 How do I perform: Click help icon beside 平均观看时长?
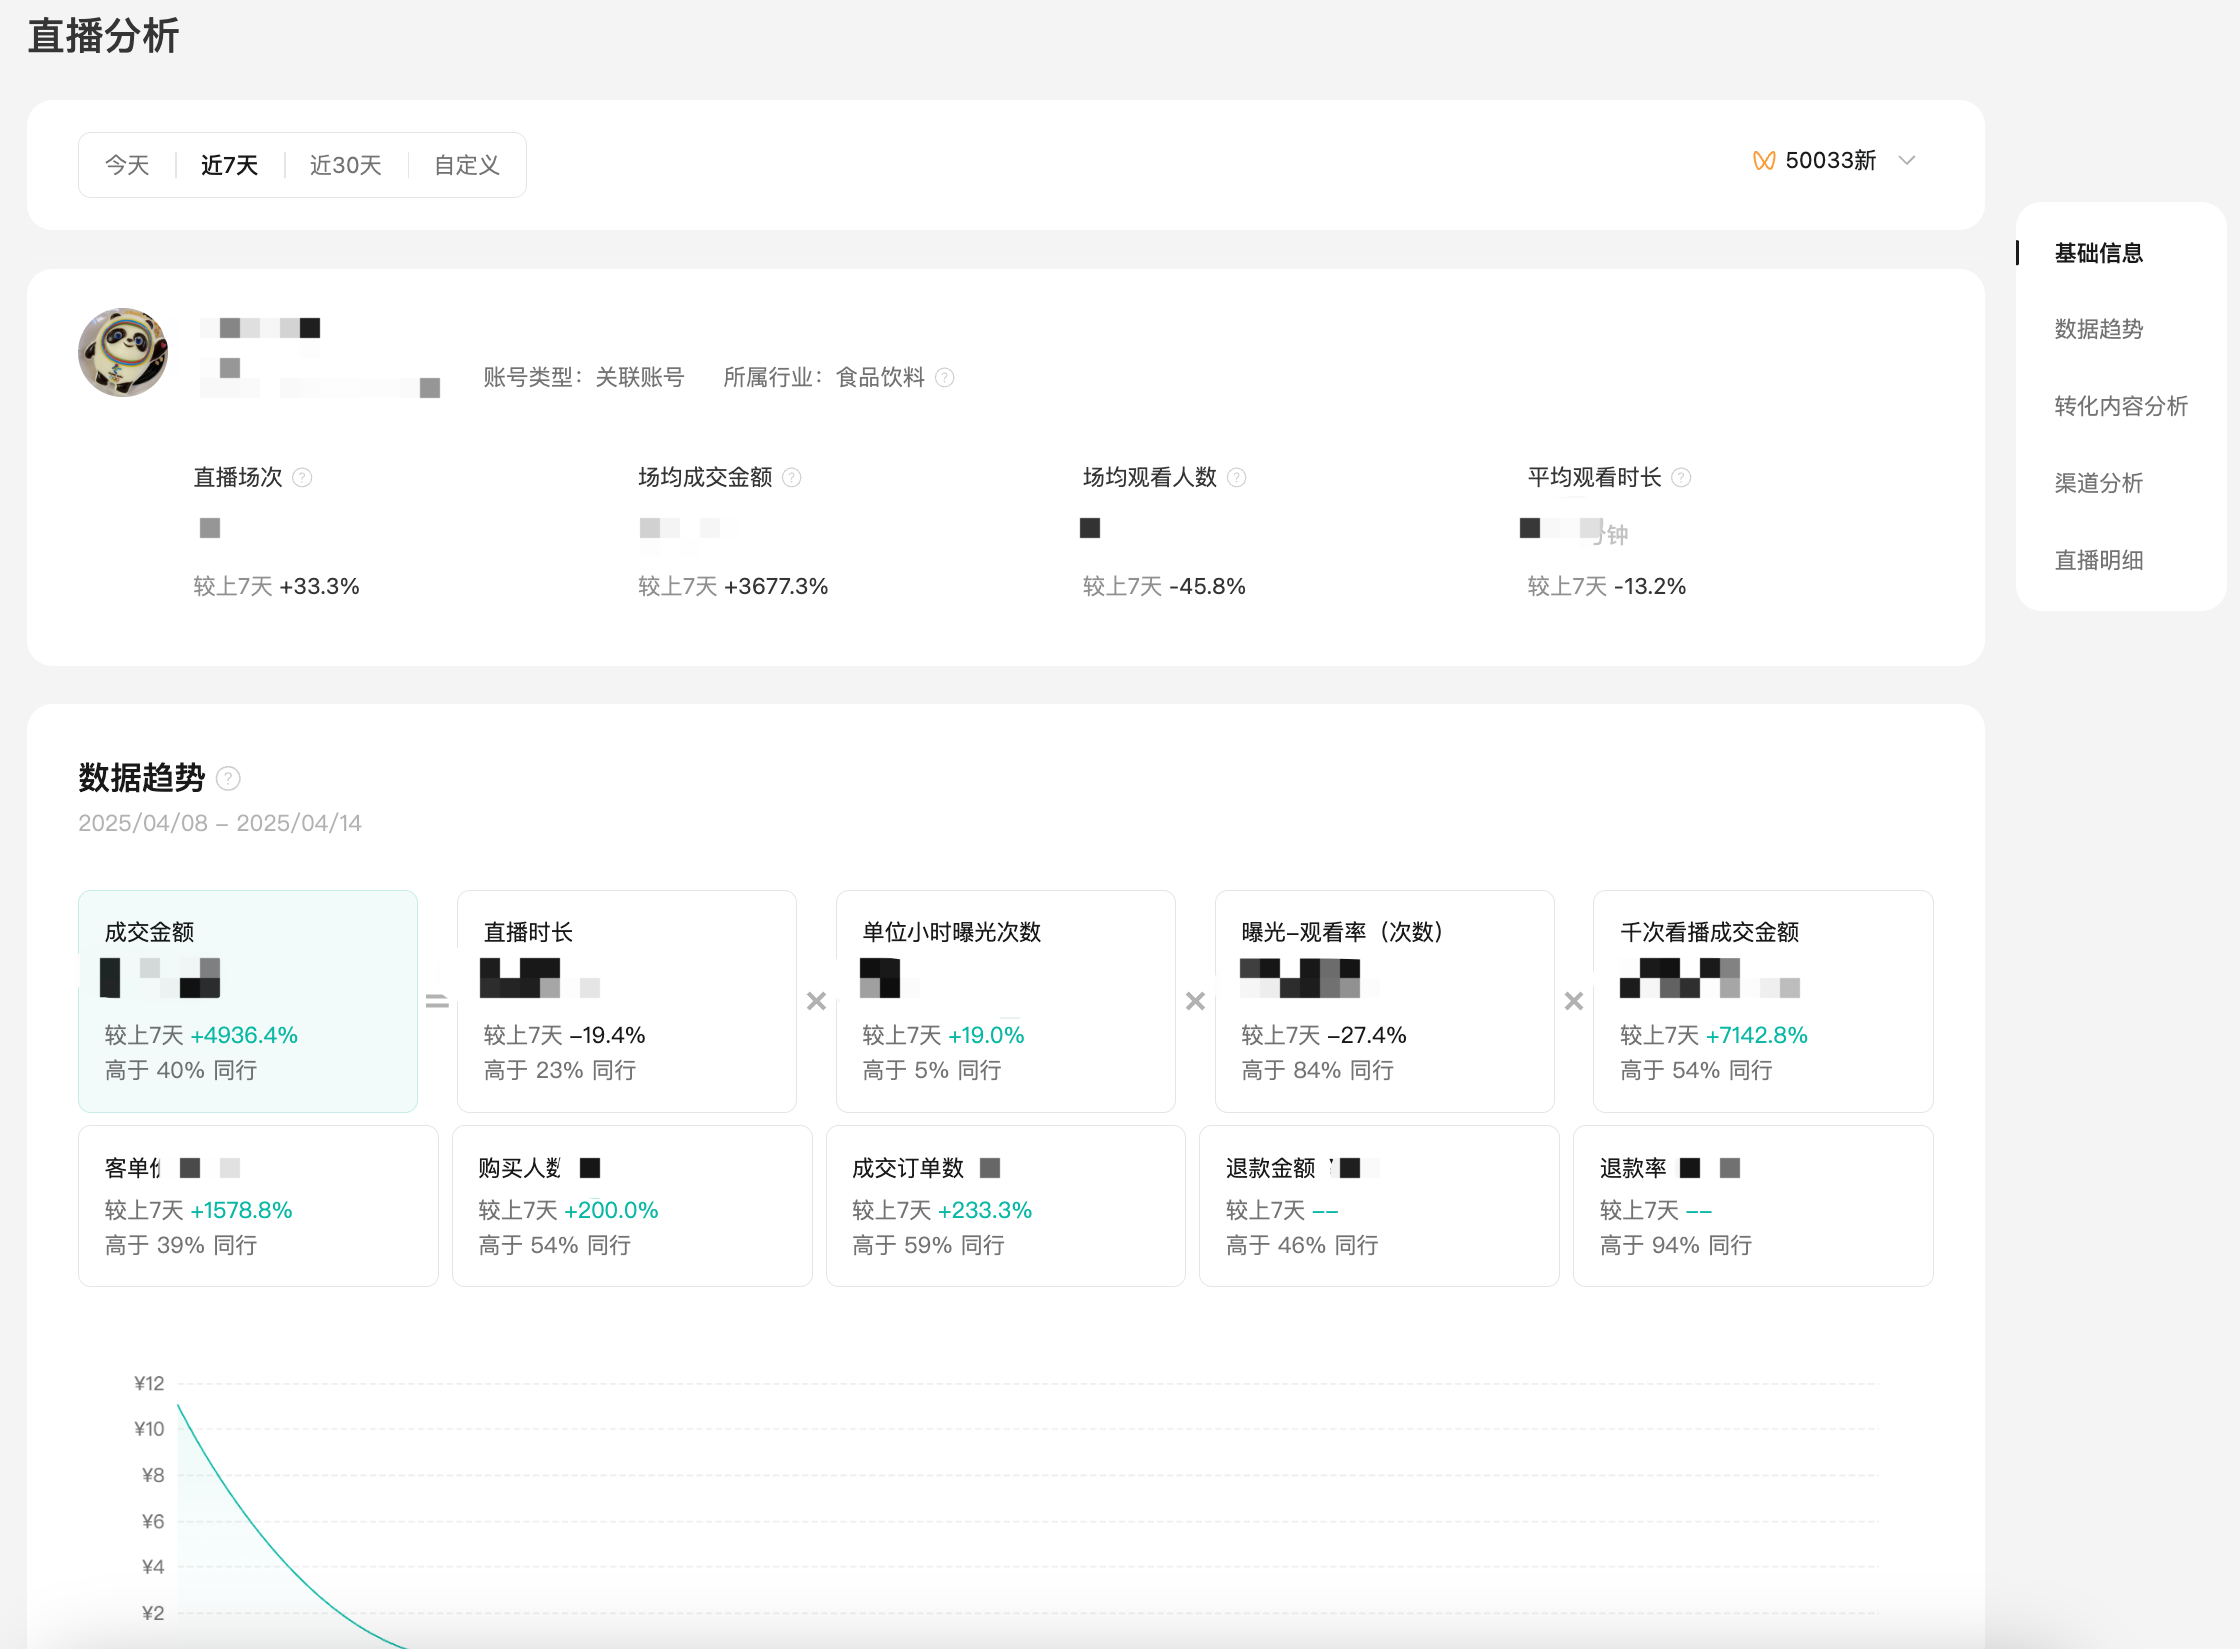click(1682, 478)
